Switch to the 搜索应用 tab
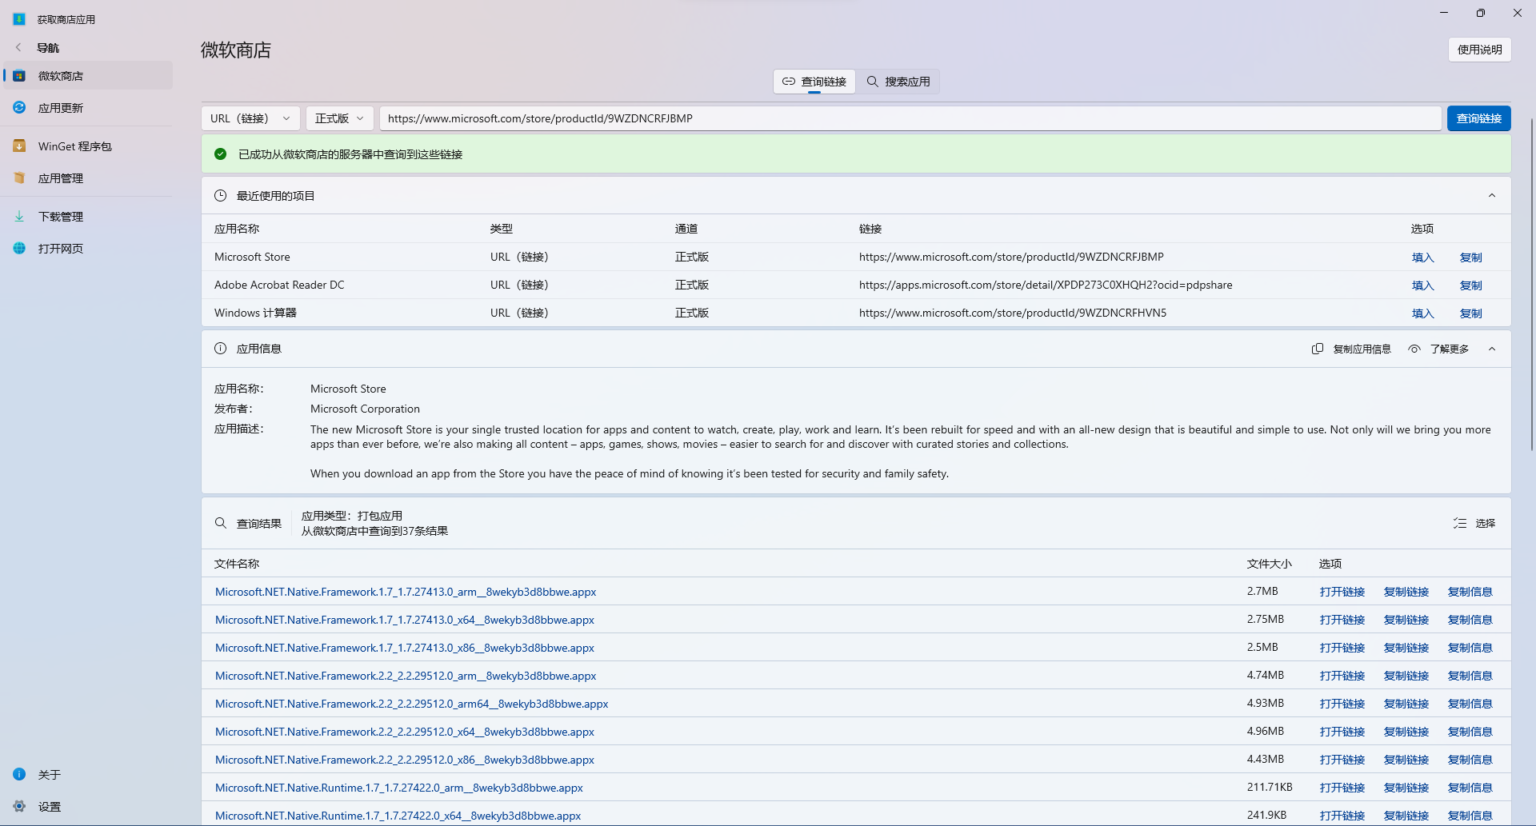Screen dimensions: 1536x826 tap(898, 82)
